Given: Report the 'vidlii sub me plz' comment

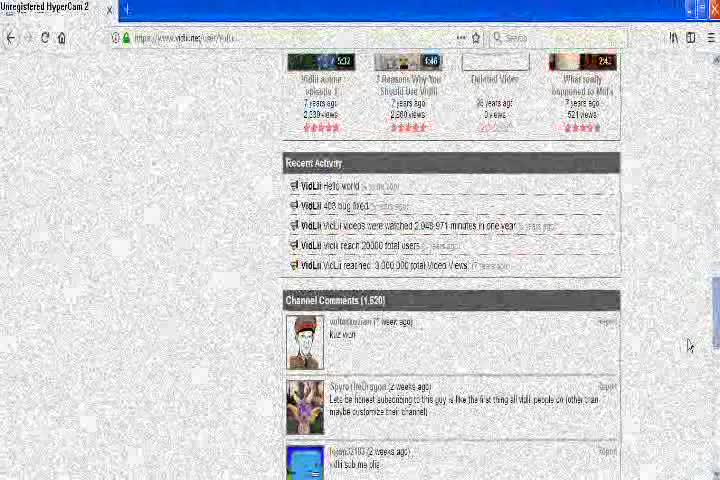Looking at the screenshot, I should (608, 452).
